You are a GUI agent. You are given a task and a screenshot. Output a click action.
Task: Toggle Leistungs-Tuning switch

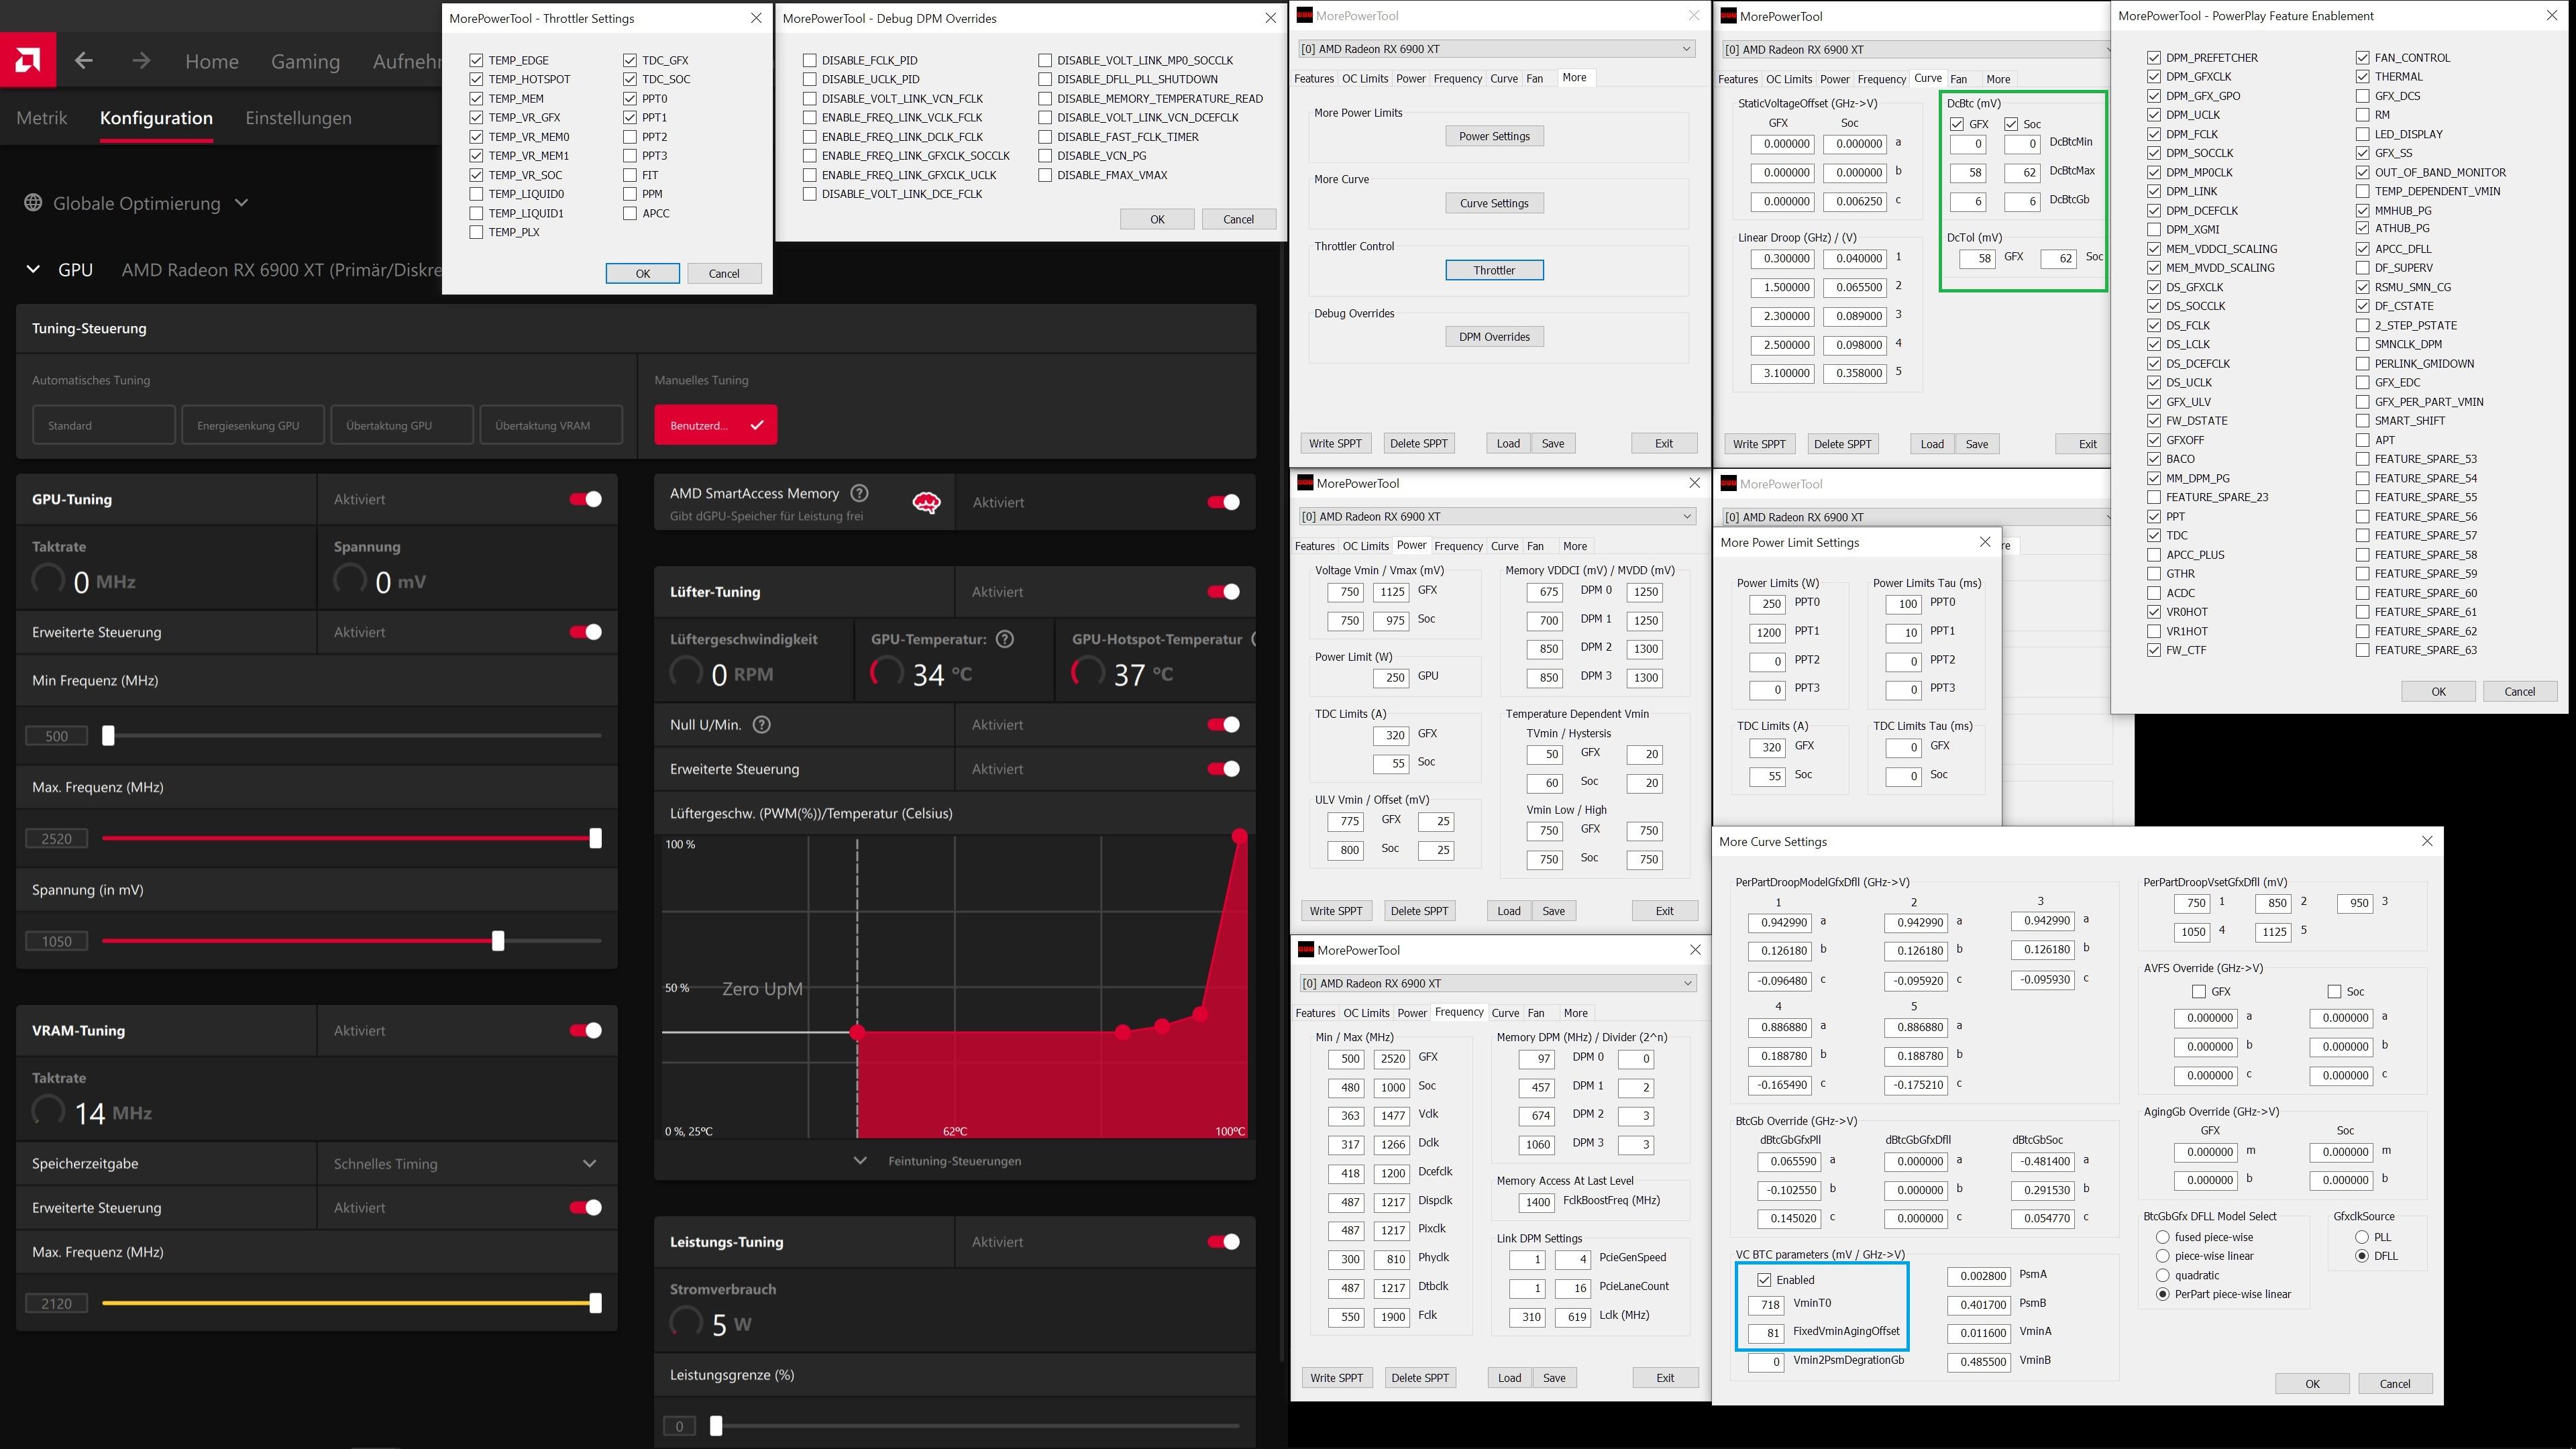tap(1223, 1242)
